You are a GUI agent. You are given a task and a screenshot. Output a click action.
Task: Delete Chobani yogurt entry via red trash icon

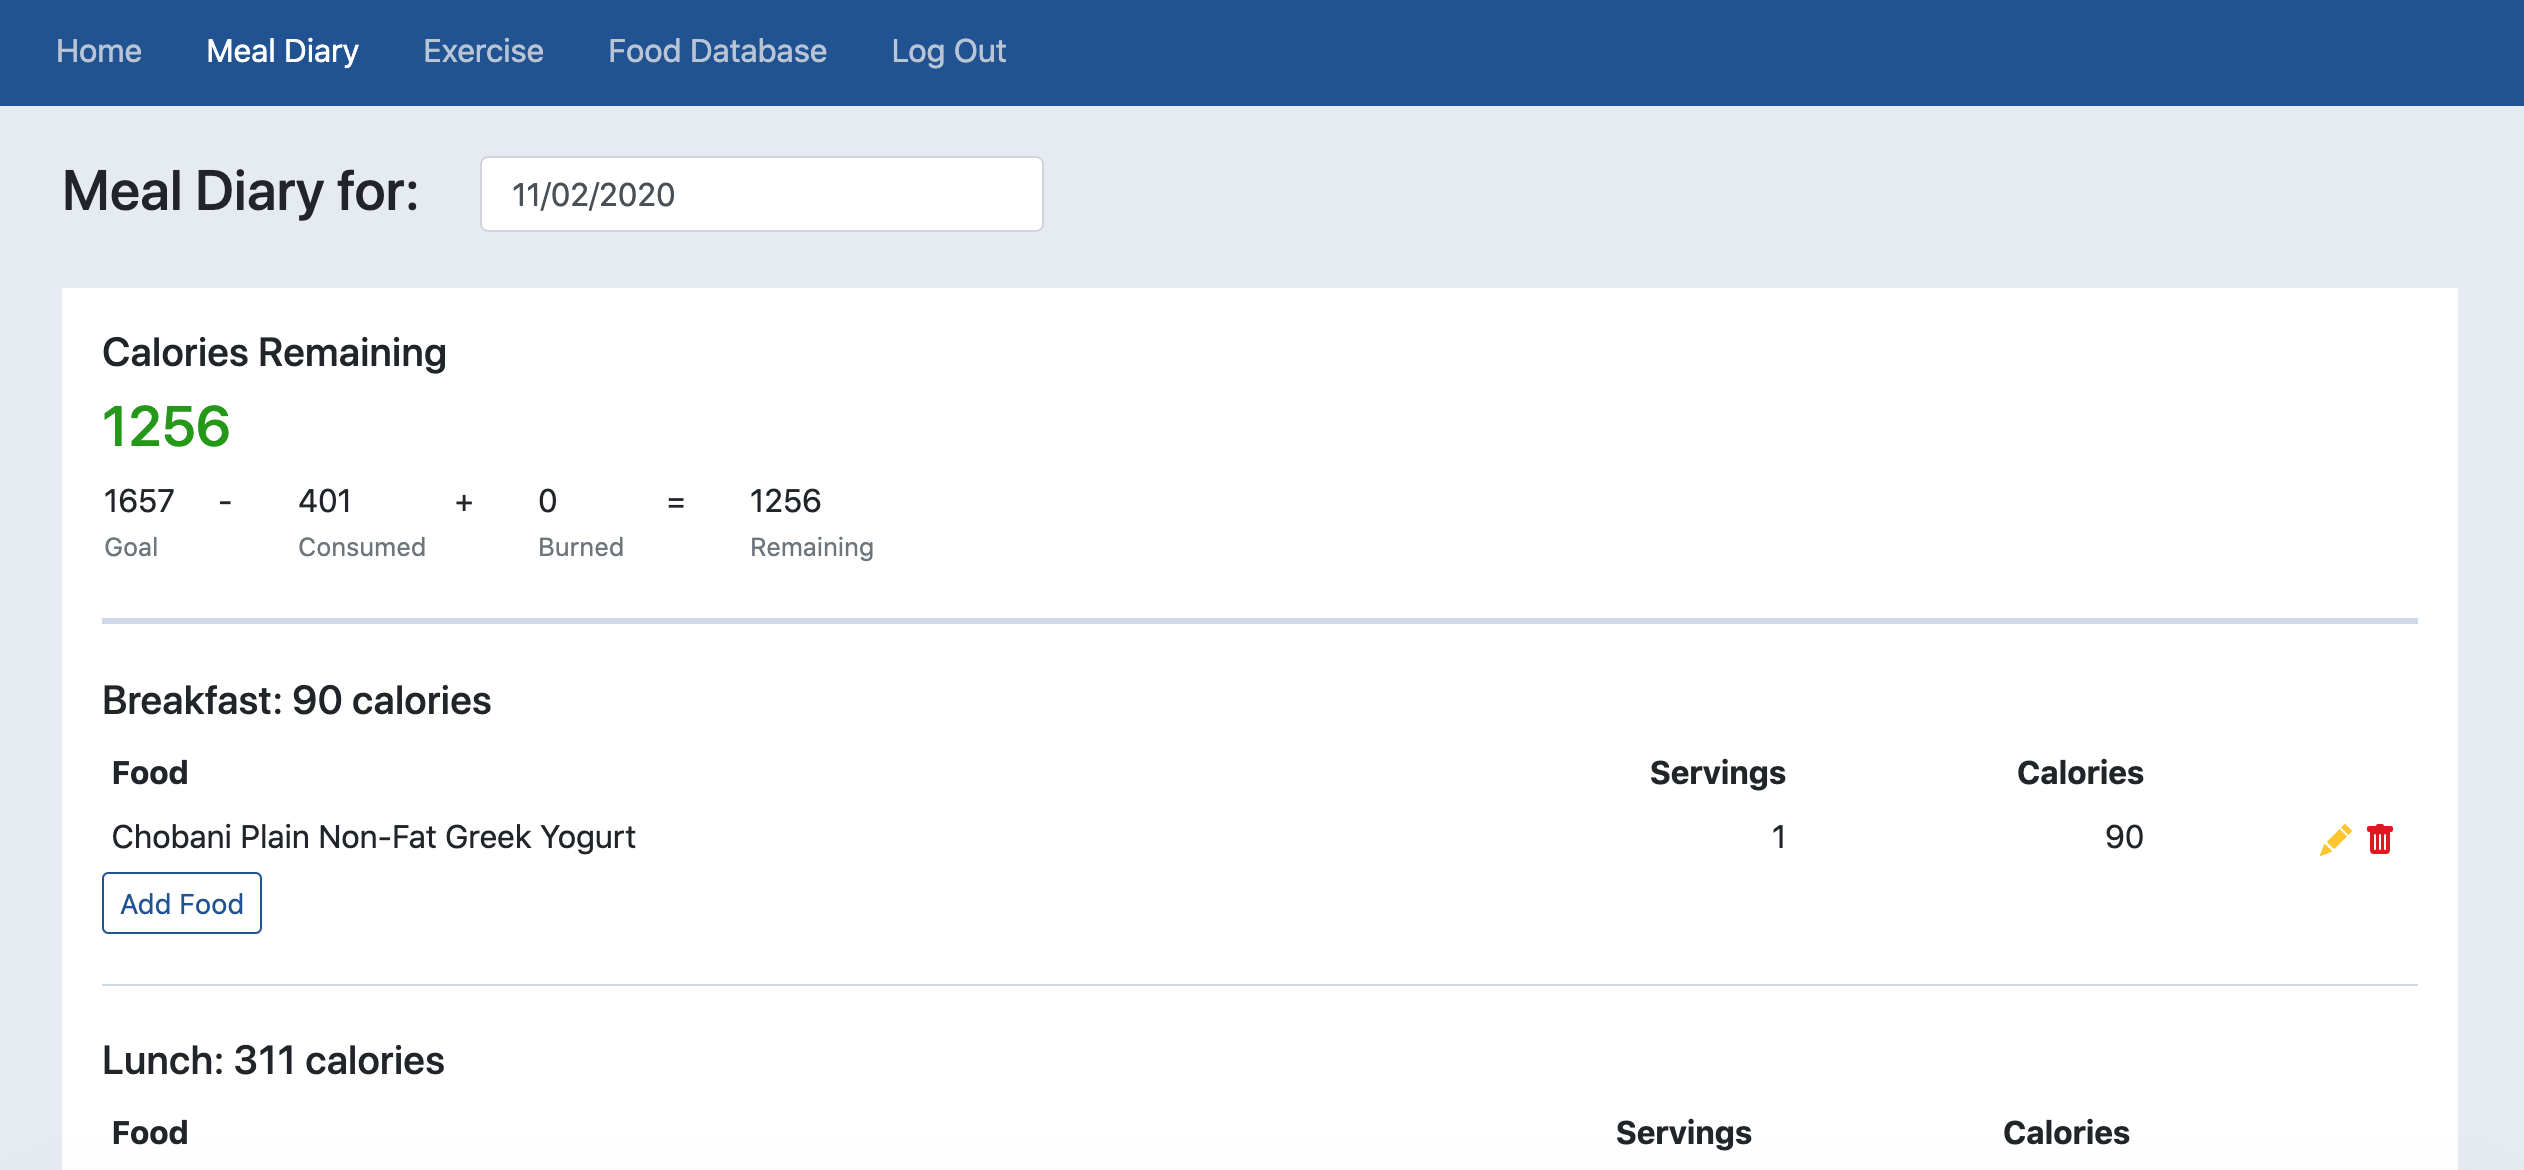[x=2380, y=839]
